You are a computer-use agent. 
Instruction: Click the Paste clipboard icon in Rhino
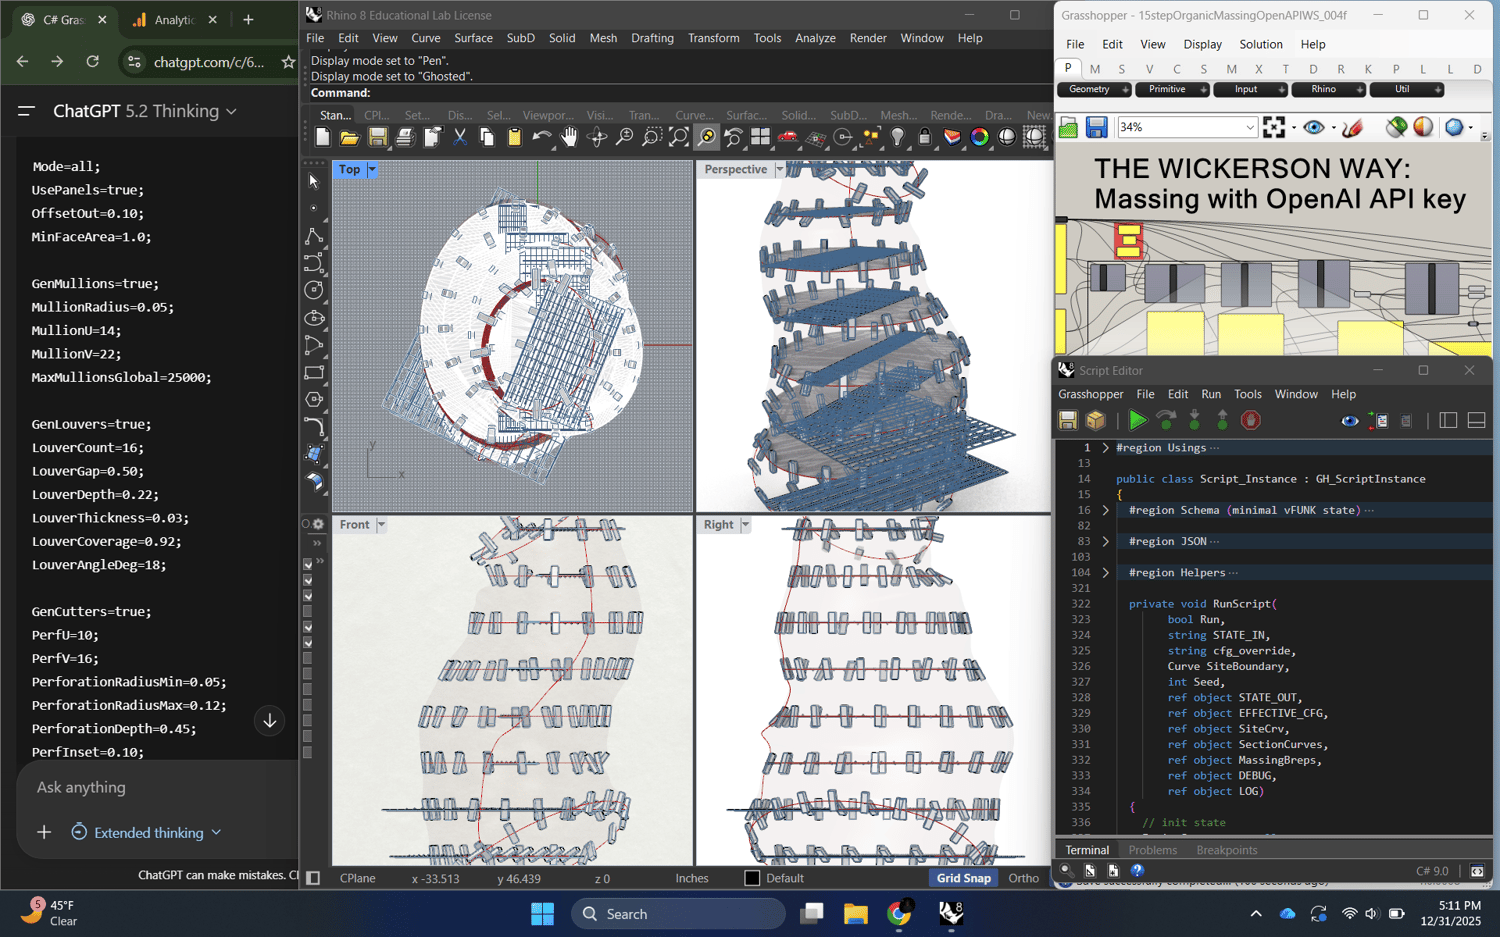tap(514, 138)
